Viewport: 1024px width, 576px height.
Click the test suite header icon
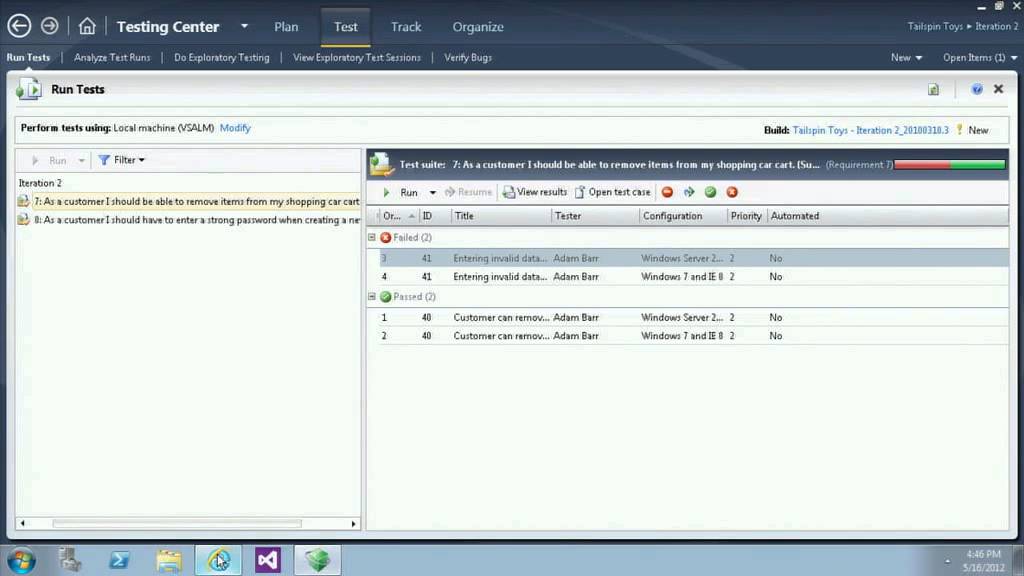(x=381, y=165)
